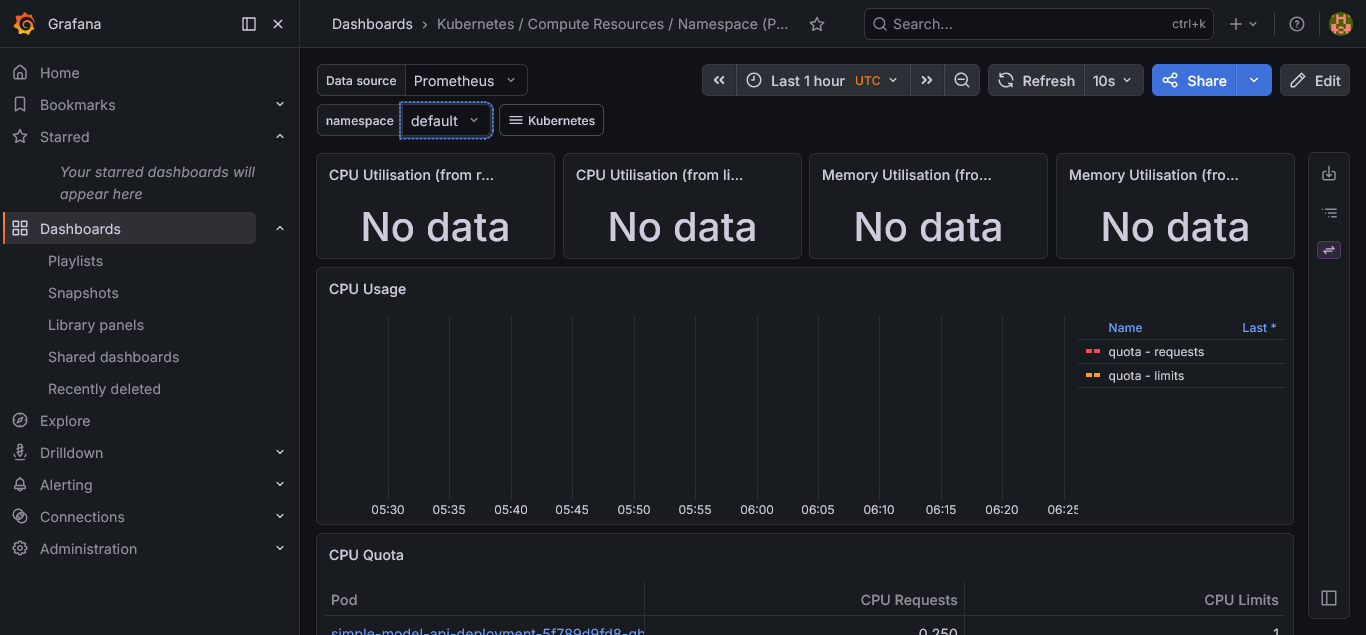Click the Drilldown icon in sidebar
1366x635 pixels.
tap(20, 453)
